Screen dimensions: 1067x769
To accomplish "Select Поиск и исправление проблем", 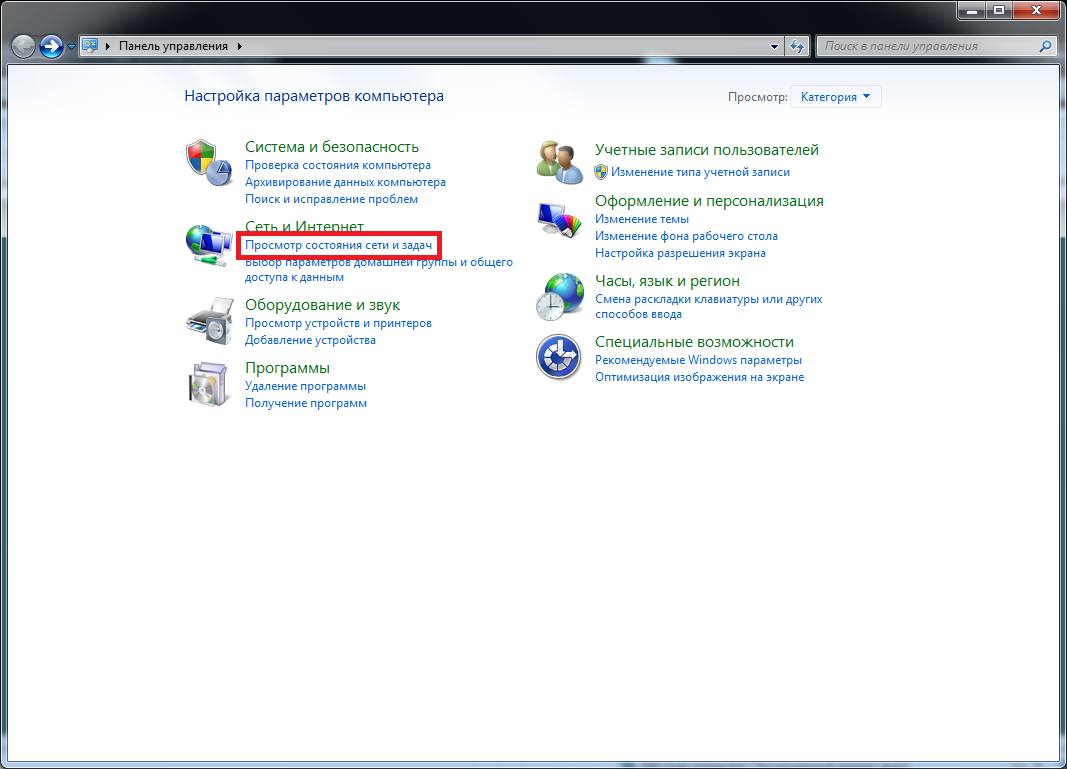I will (331, 199).
